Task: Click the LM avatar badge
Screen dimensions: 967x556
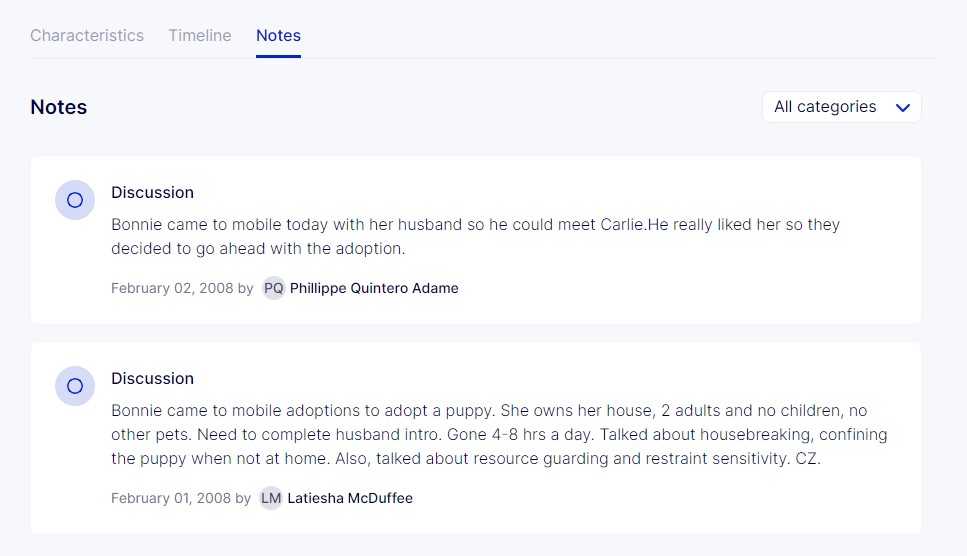Action: pos(271,498)
